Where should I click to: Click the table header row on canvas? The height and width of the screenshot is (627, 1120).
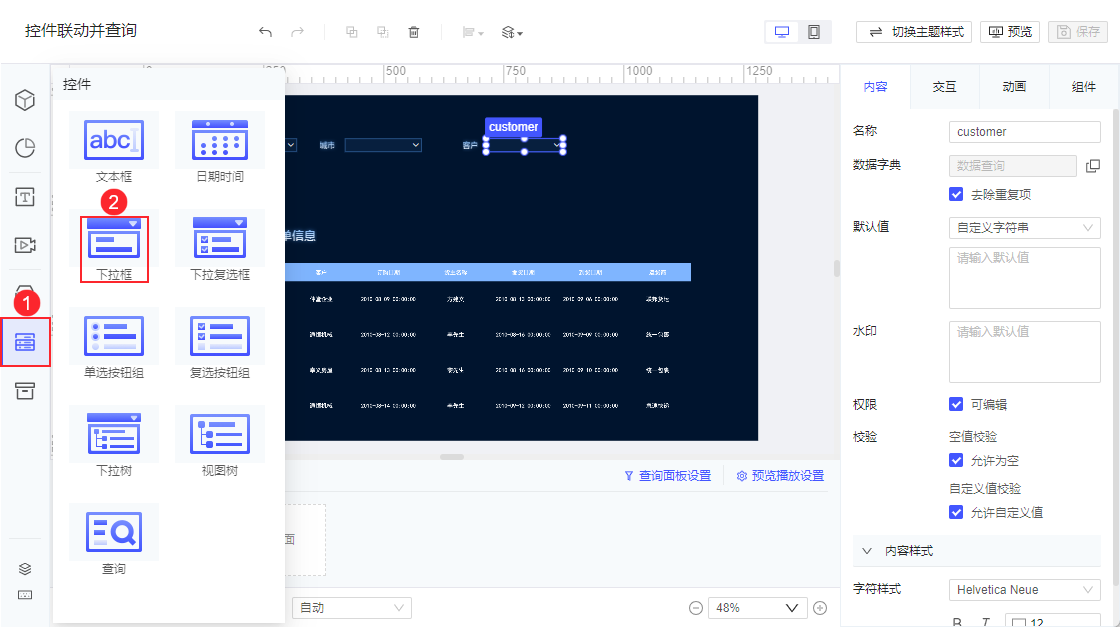(488, 272)
